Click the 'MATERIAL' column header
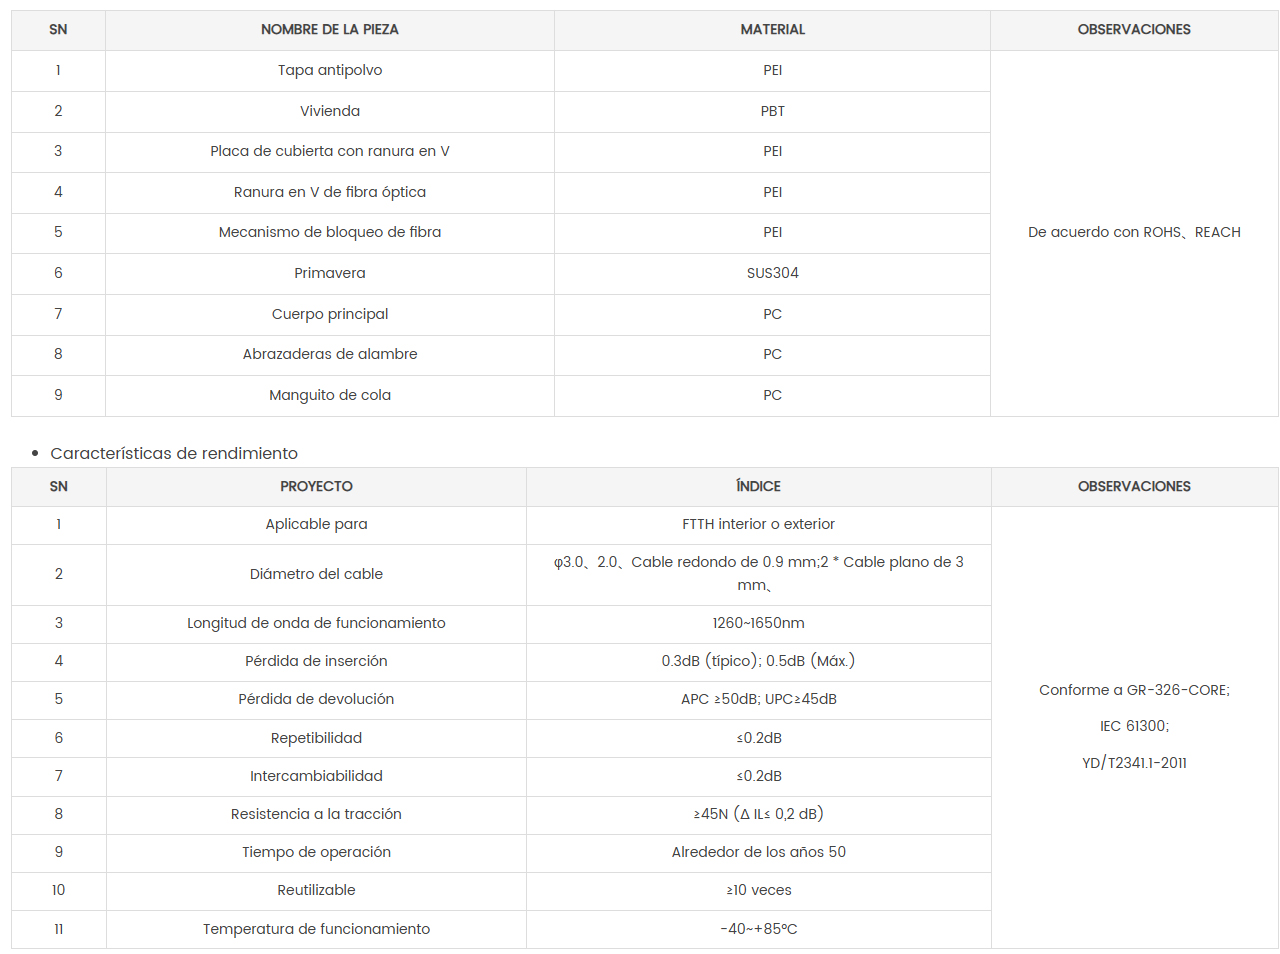 coord(772,30)
